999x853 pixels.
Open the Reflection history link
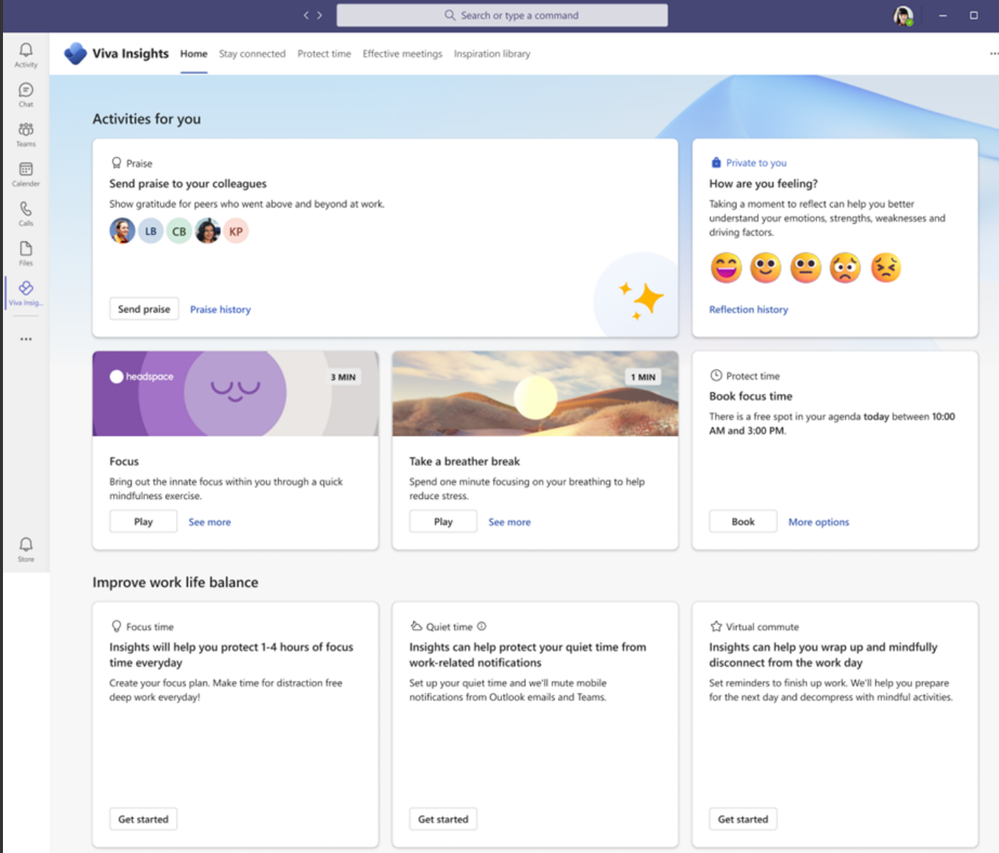(749, 309)
